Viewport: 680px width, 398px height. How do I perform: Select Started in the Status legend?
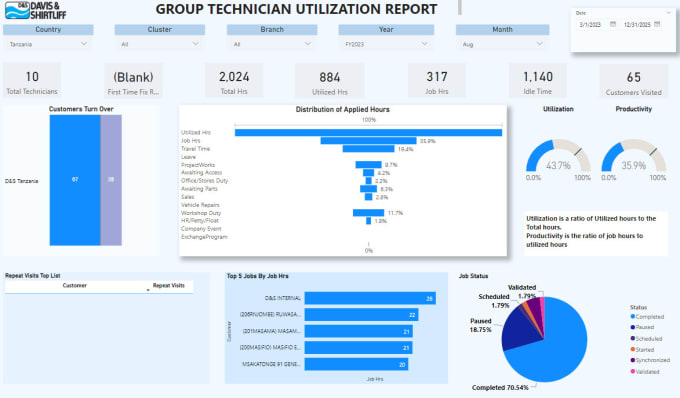click(x=642, y=349)
